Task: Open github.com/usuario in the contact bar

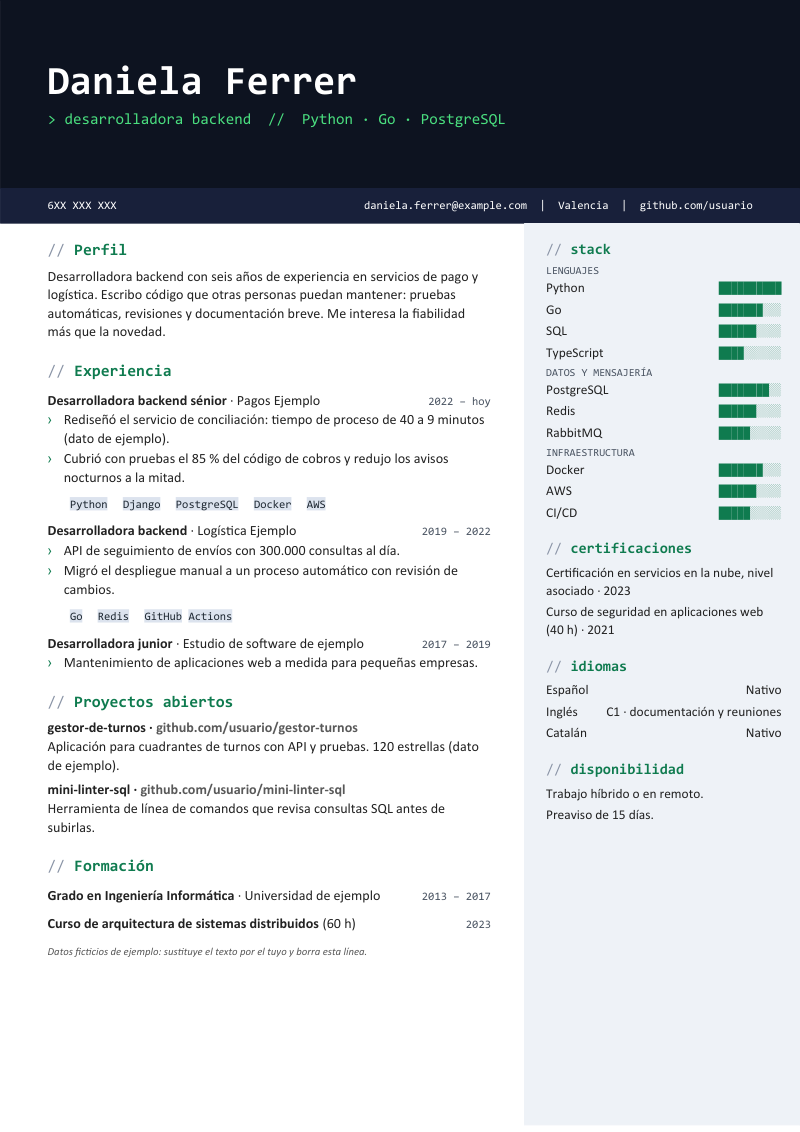Action: click(x=696, y=206)
